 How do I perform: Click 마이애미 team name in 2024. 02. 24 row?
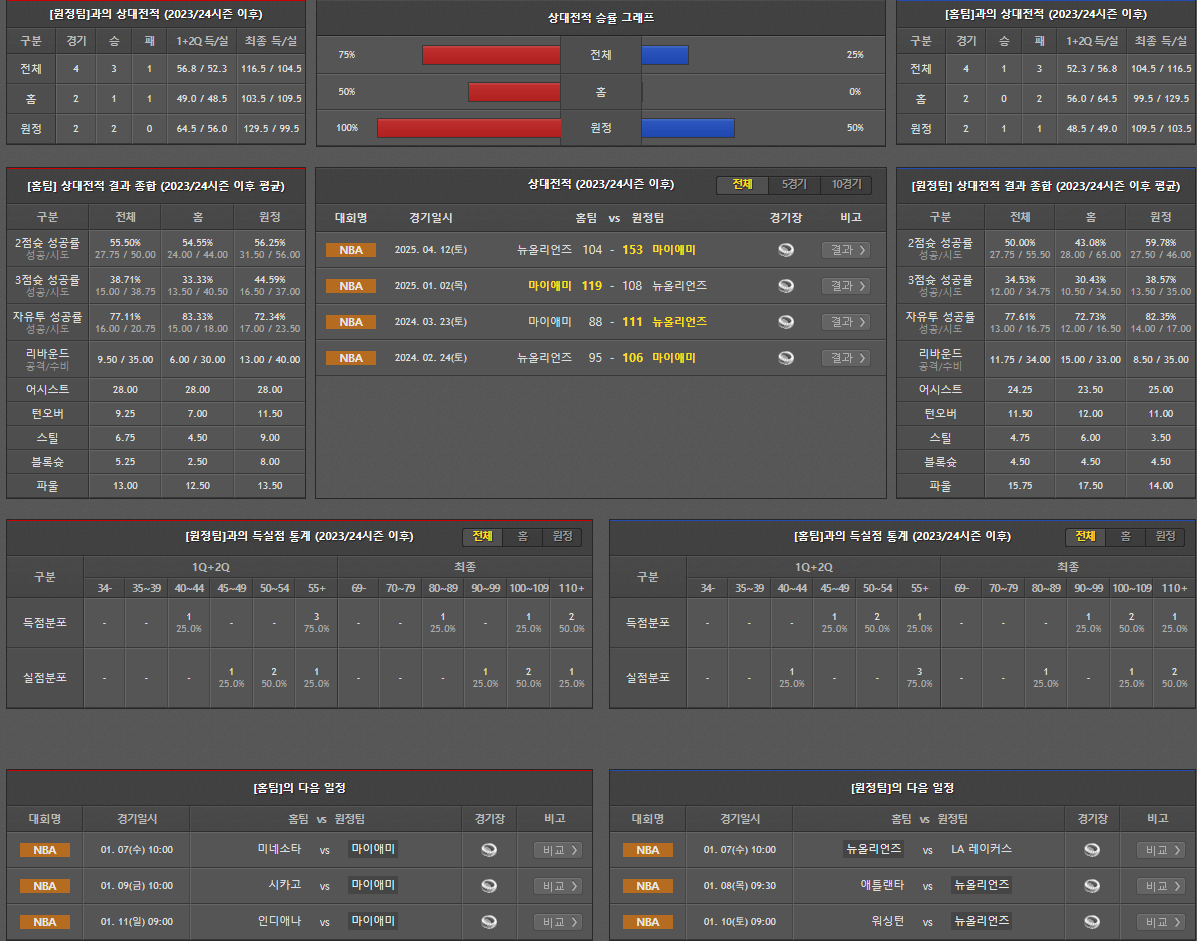tap(674, 358)
